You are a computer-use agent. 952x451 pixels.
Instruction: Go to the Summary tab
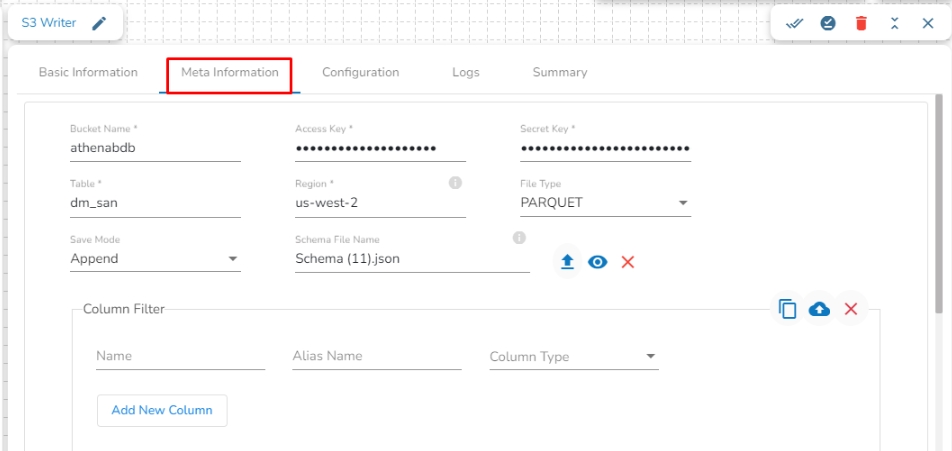tap(559, 73)
